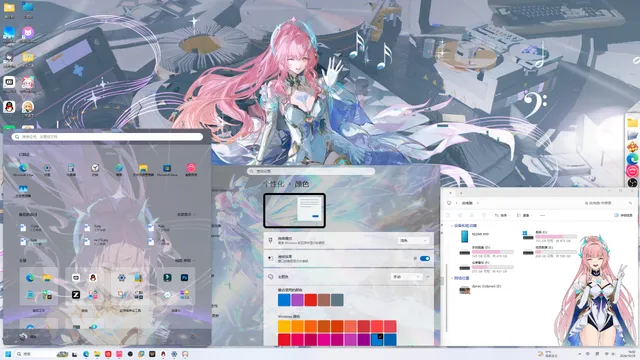Open more options ellipsis in File Explorer toolbar
Viewport: 640px width, 360px height.
click(x=542, y=215)
